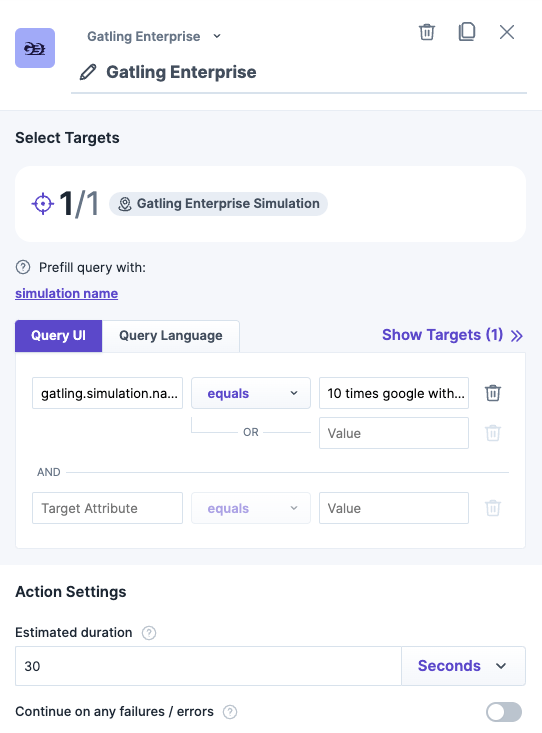The image size is (542, 733).
Task: Click the simulation name prefill link
Action: click(66, 293)
